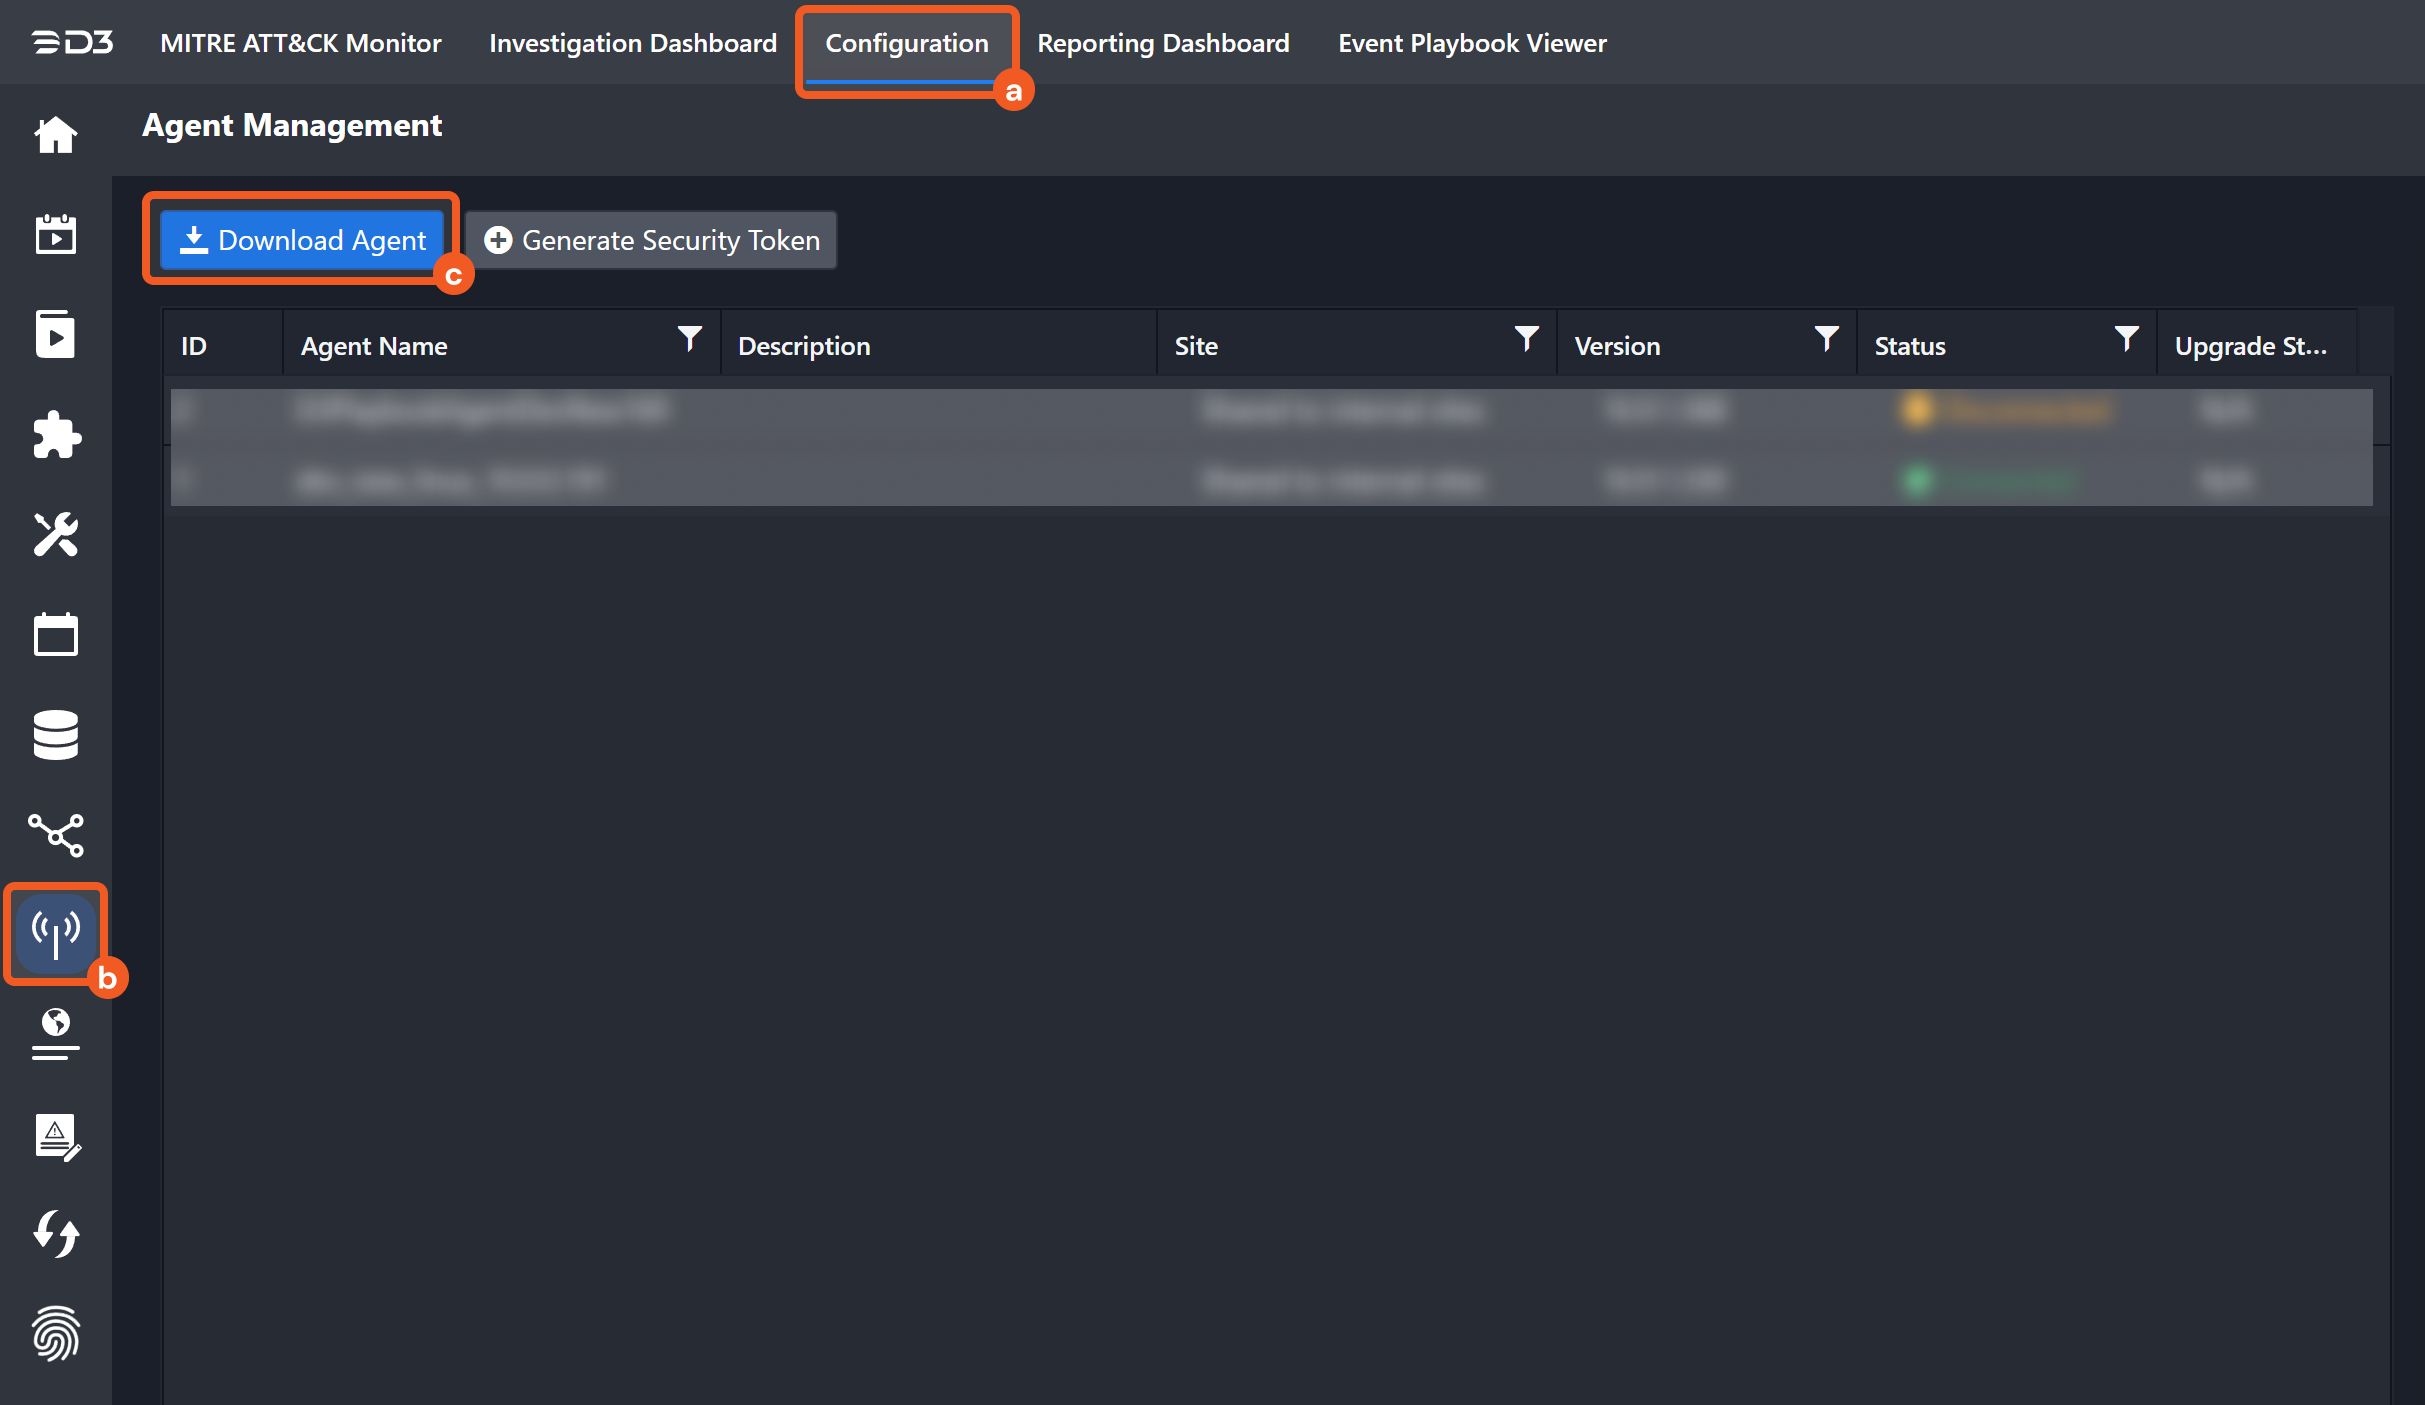Open the puzzle piece integrations icon
The image size is (2425, 1405).
coord(56,435)
